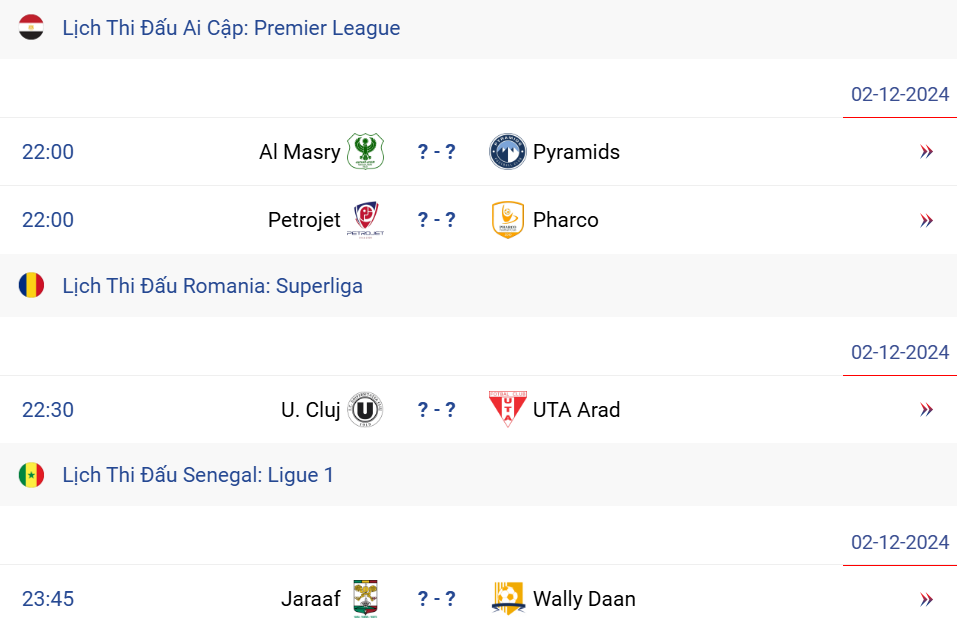Expand U. Cluj vs UTA Arad details arrow
This screenshot has height=627, width=973.
[x=926, y=410]
